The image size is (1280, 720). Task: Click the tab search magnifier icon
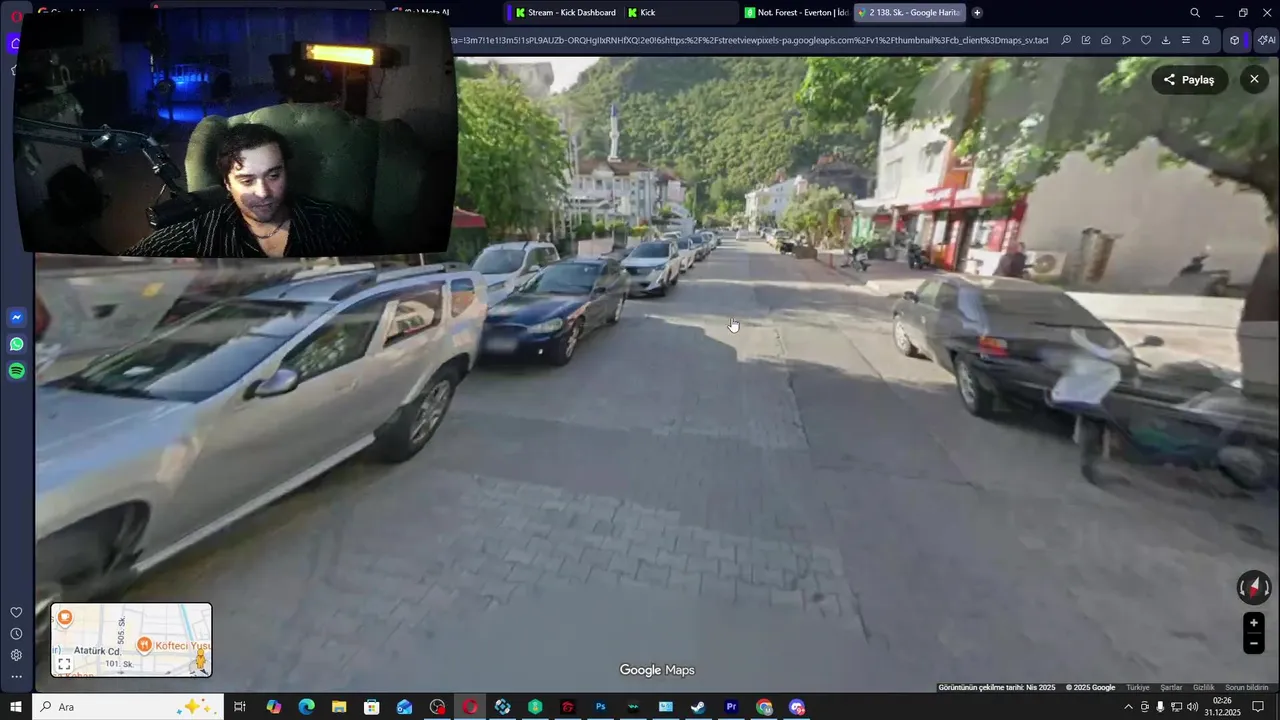1195,13
